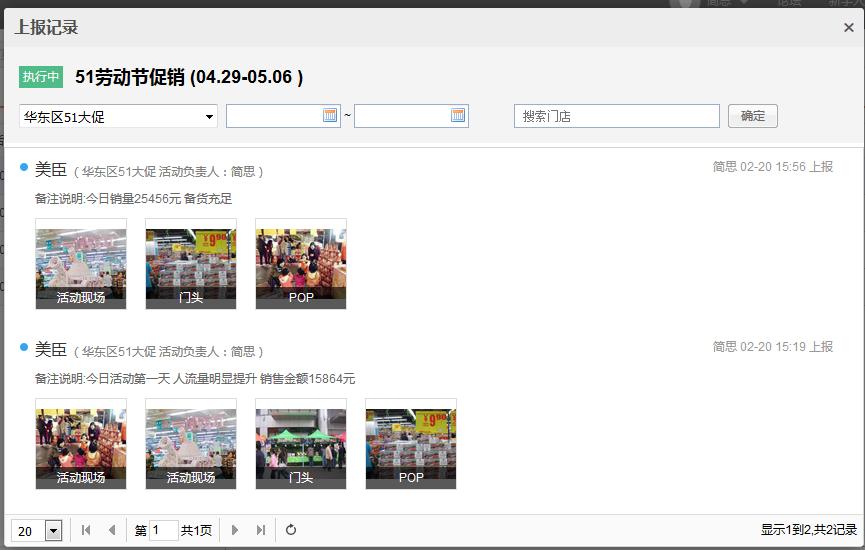Close the 上报记录 dialog
Image resolution: width=865 pixels, height=550 pixels.
[x=848, y=28]
